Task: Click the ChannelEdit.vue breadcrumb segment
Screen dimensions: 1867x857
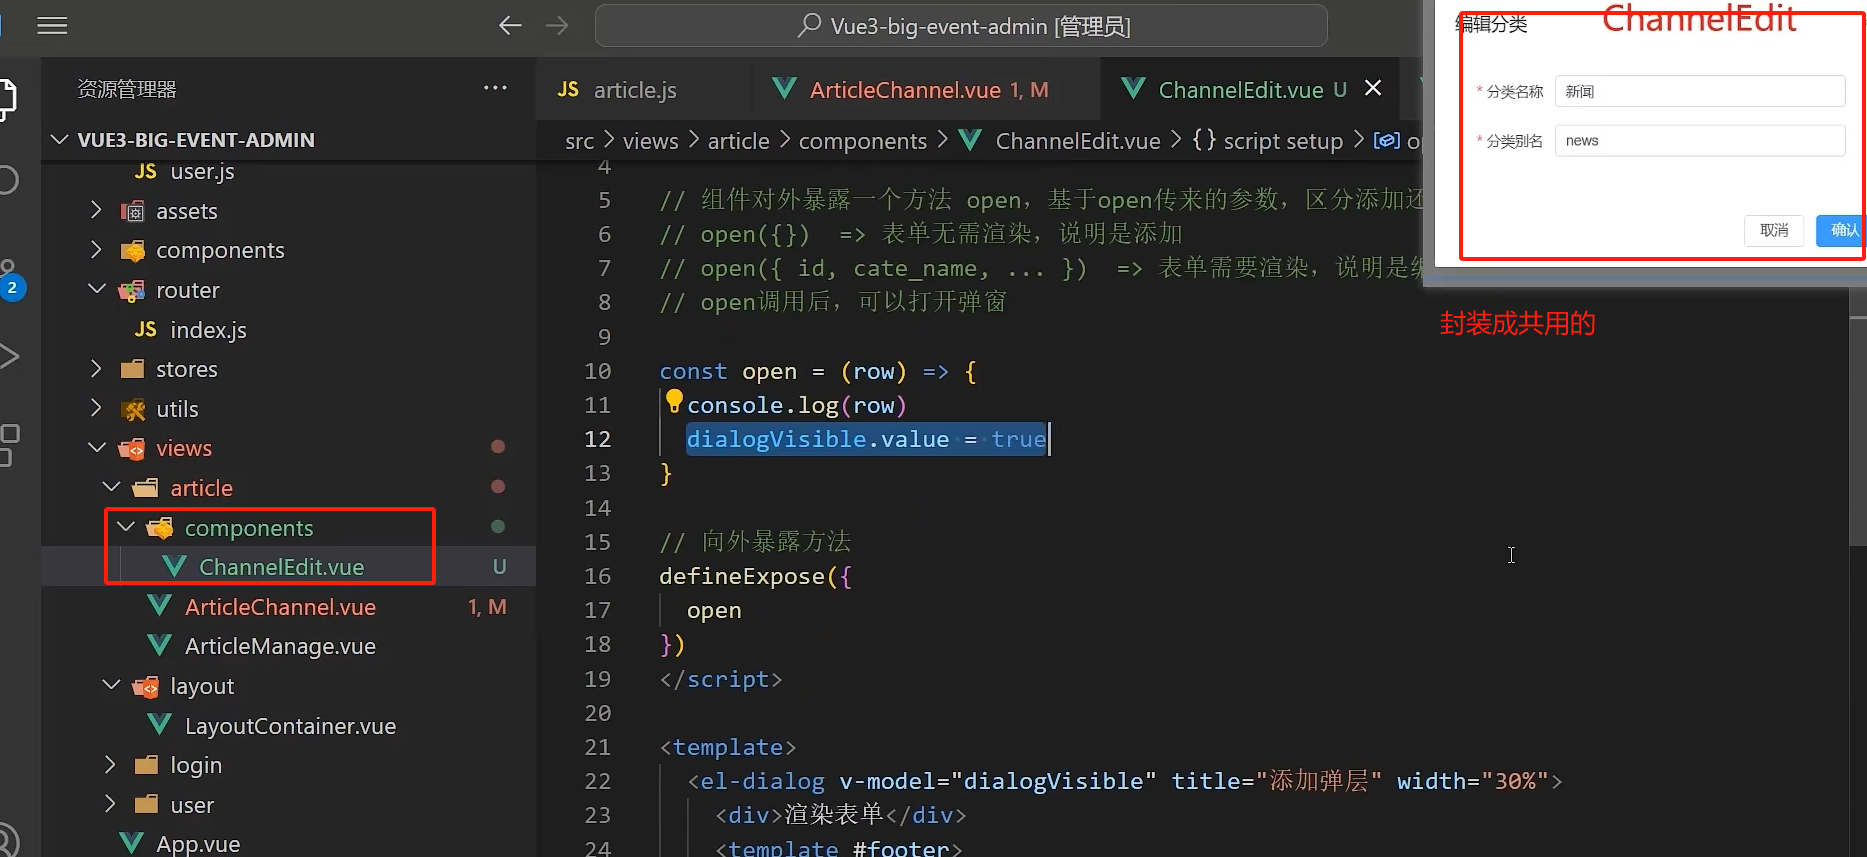Action: (1077, 141)
